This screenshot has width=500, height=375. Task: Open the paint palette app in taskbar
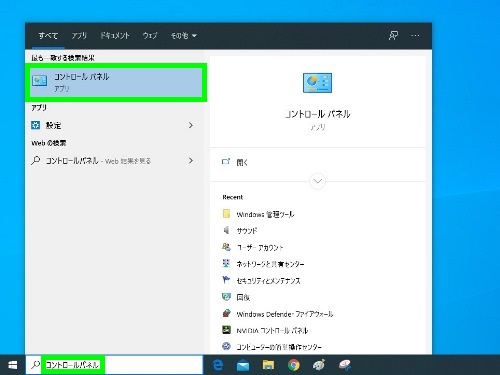tap(319, 365)
